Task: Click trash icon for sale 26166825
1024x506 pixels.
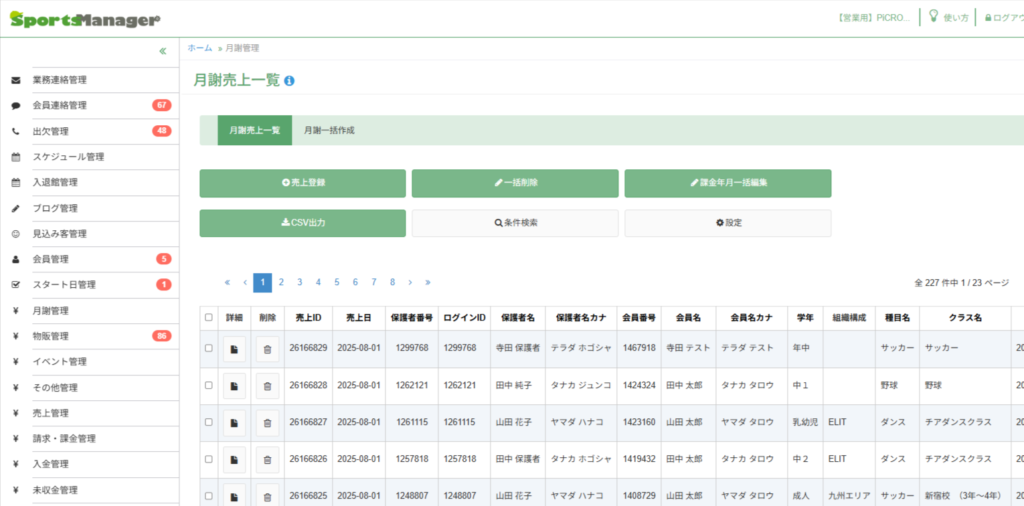Action: pyautogui.click(x=267, y=496)
